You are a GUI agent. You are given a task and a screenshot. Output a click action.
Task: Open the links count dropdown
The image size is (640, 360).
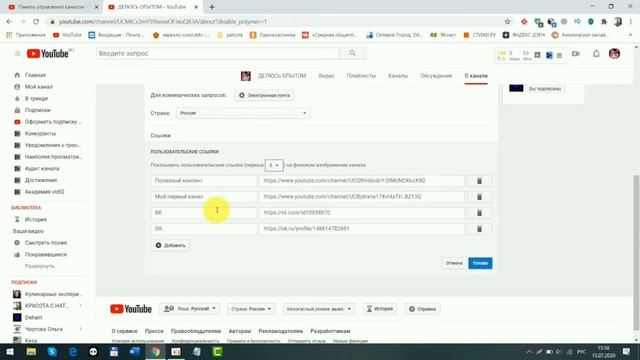(x=274, y=165)
